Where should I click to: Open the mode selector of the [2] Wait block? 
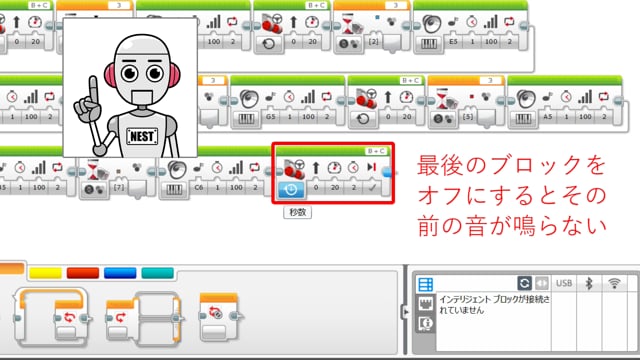click(348, 44)
